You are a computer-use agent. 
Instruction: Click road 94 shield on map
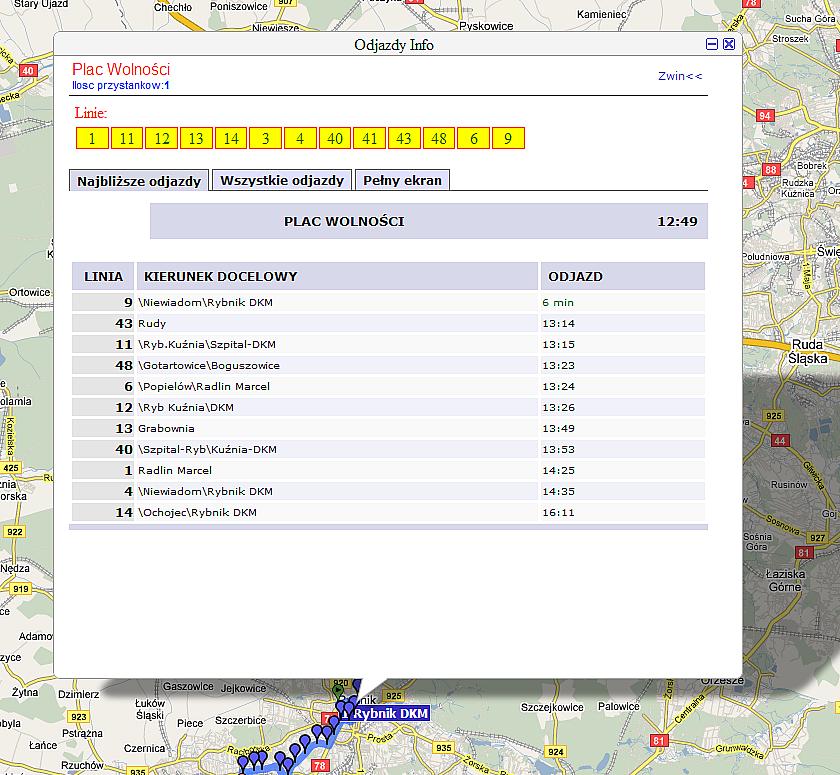764,115
